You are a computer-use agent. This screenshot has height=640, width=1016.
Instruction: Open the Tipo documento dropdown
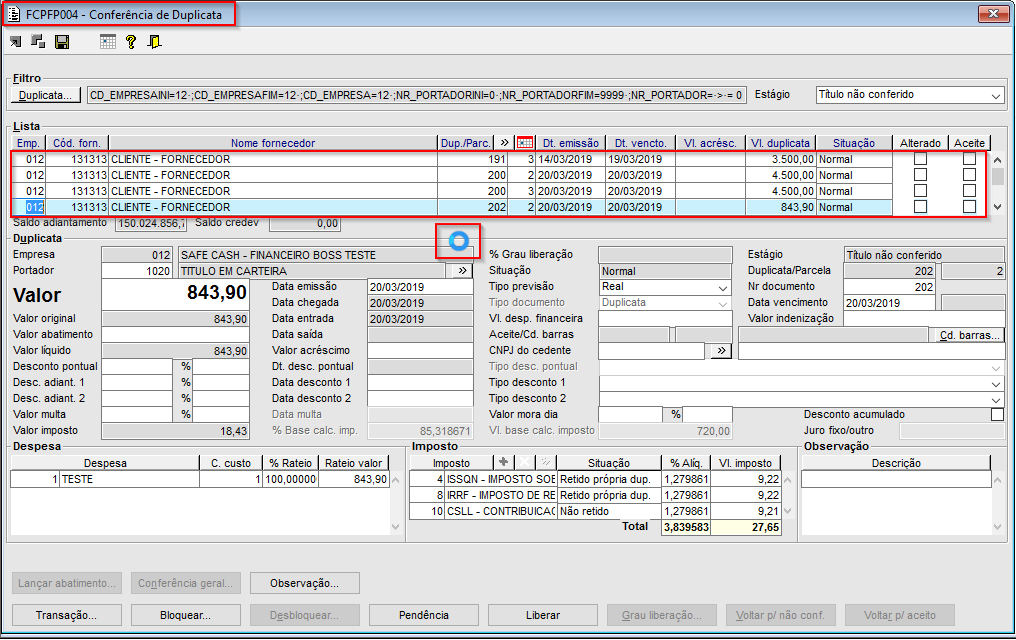722,303
